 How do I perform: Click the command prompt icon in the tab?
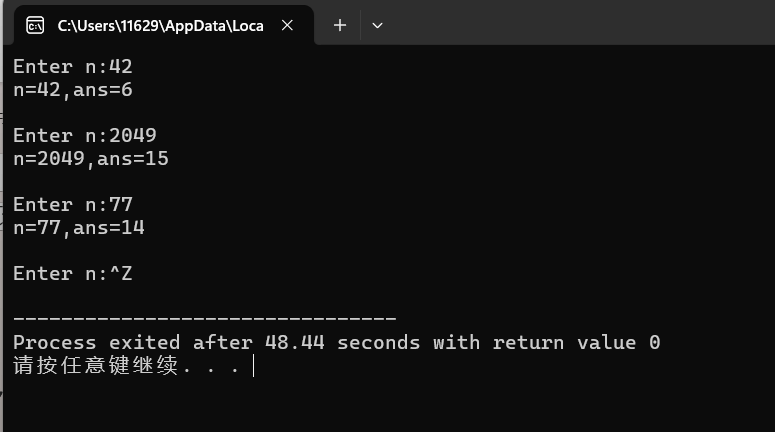pos(35,26)
